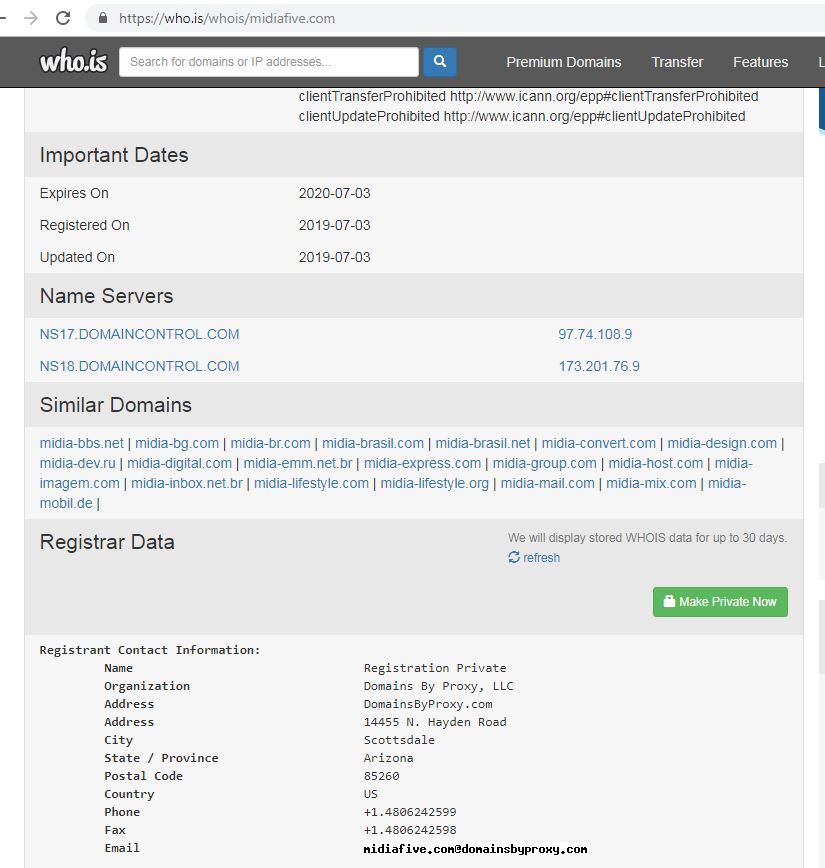Open similar domain midia-digital.com
The height and width of the screenshot is (868, 825).
179,463
